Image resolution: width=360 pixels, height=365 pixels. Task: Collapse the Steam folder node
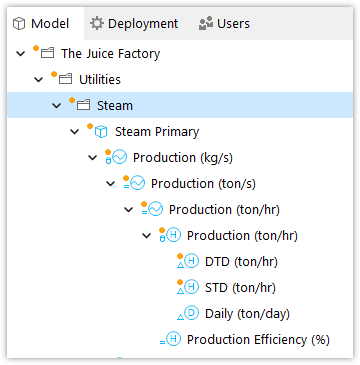[57, 106]
